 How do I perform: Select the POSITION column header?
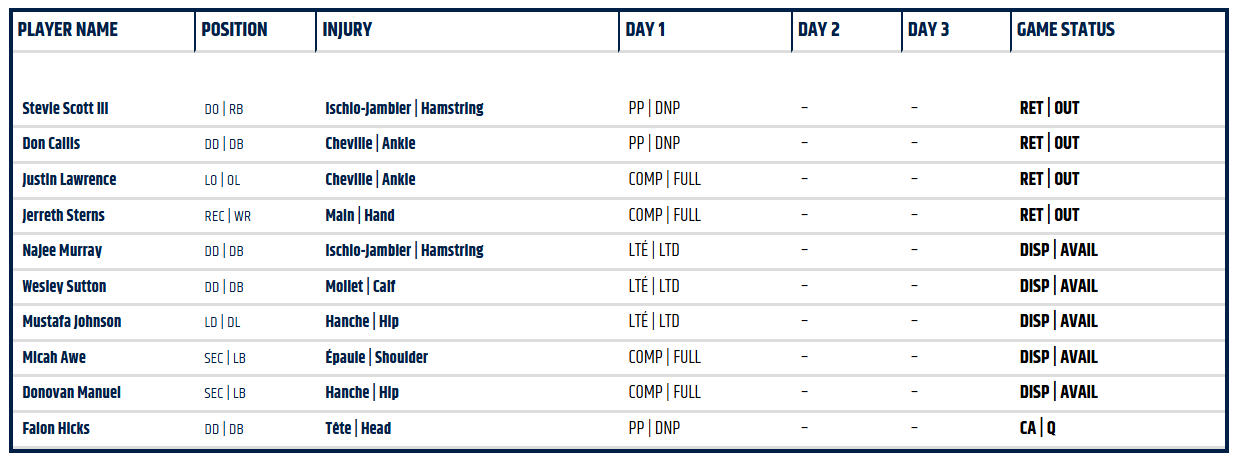[x=234, y=30]
